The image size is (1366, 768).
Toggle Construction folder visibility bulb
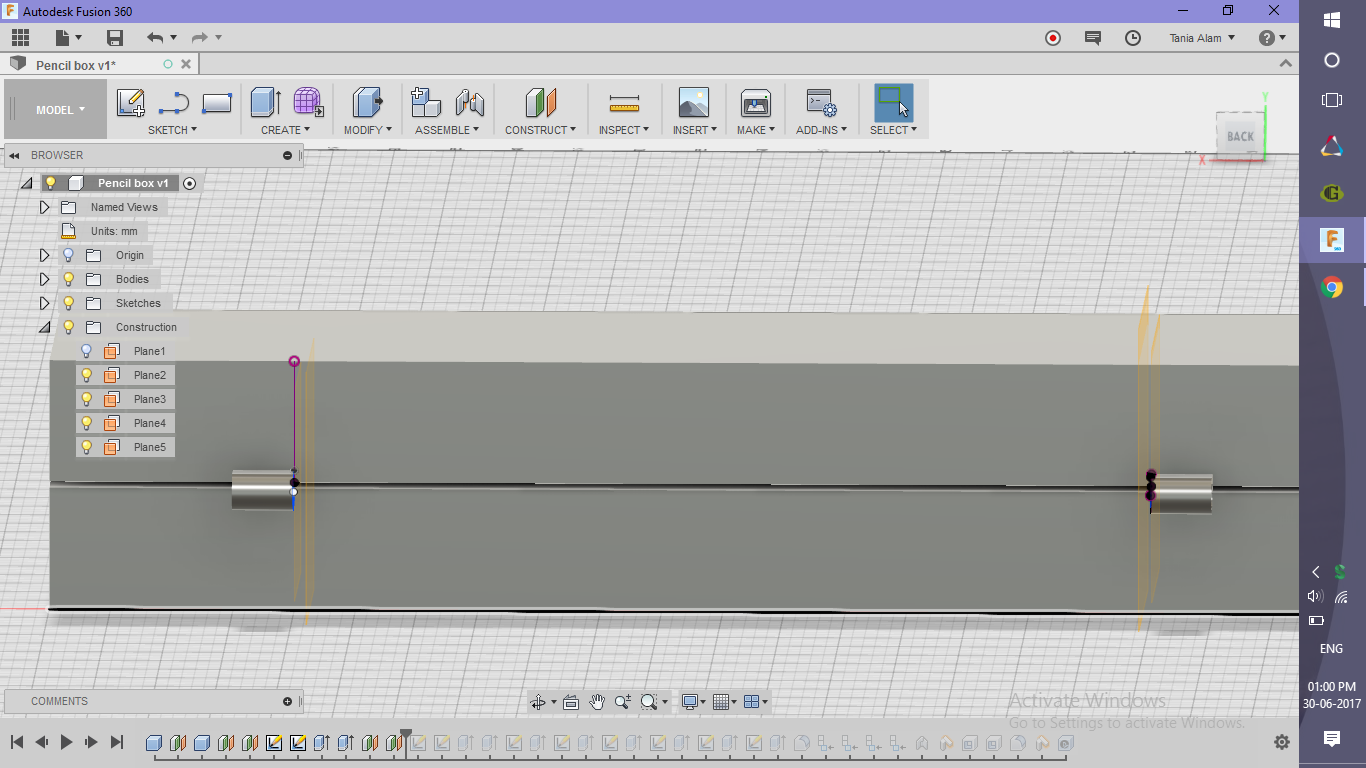coord(69,327)
